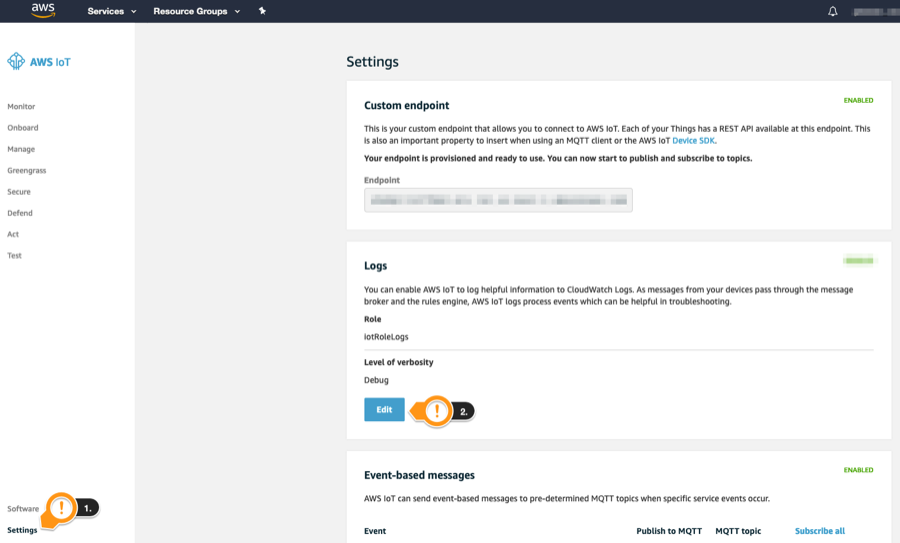Click the Event-based messages heading
This screenshot has height=543, width=900.
pos(419,475)
